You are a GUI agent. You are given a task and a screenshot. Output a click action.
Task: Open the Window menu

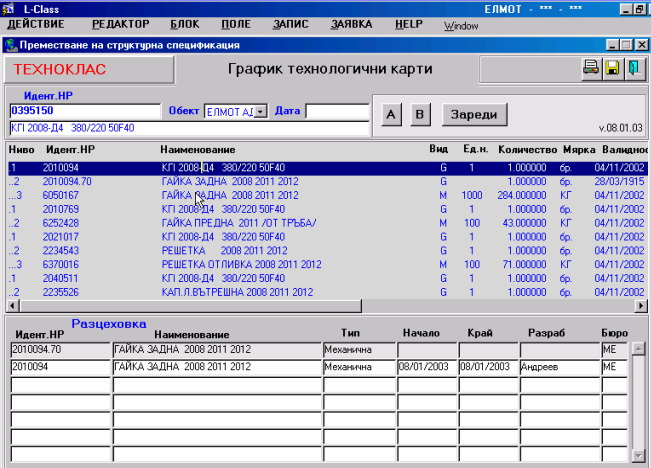pyautogui.click(x=461, y=26)
